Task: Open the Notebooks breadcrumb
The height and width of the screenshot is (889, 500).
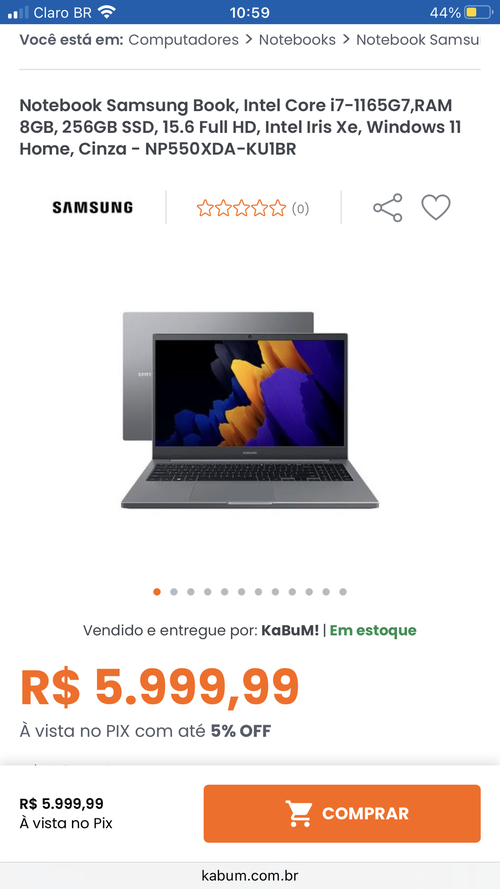Action: pyautogui.click(x=297, y=40)
